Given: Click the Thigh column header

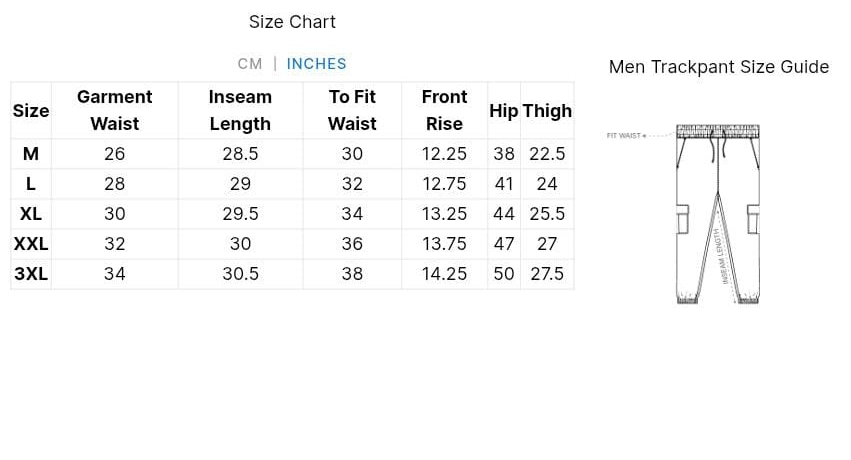Looking at the screenshot, I should (x=547, y=111).
